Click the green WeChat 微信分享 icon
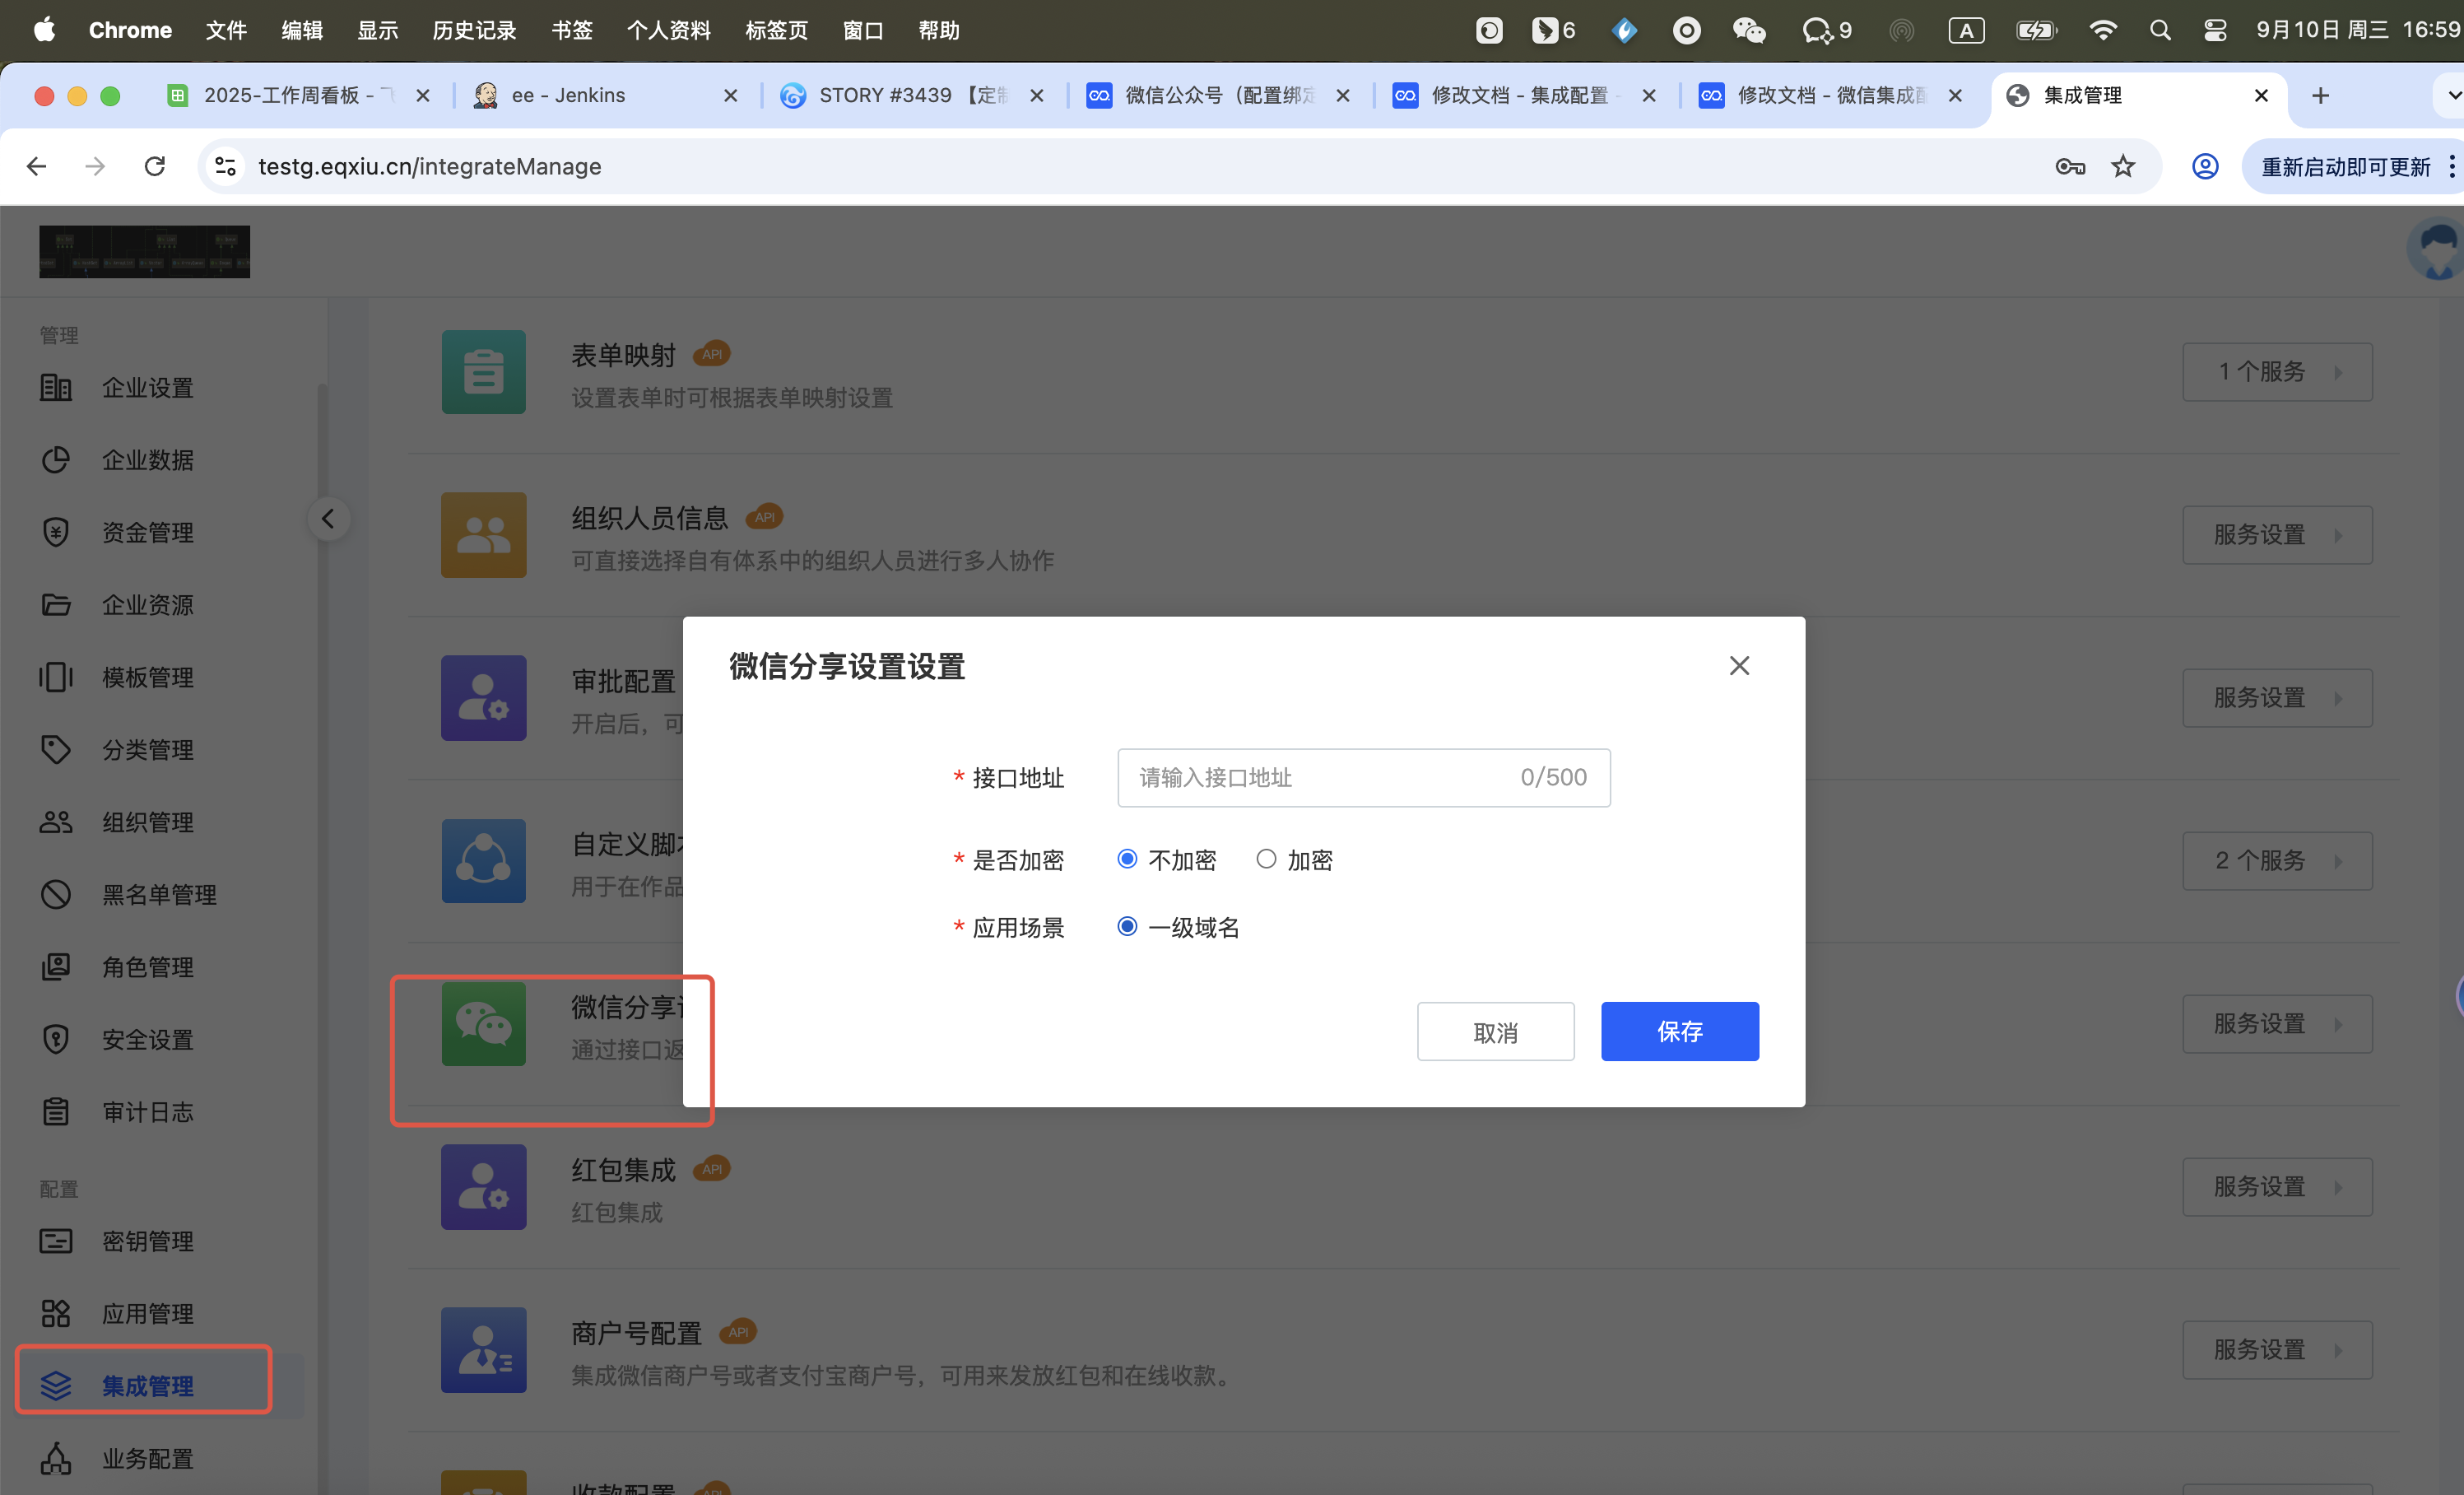The image size is (2464, 1495). tap(483, 1024)
